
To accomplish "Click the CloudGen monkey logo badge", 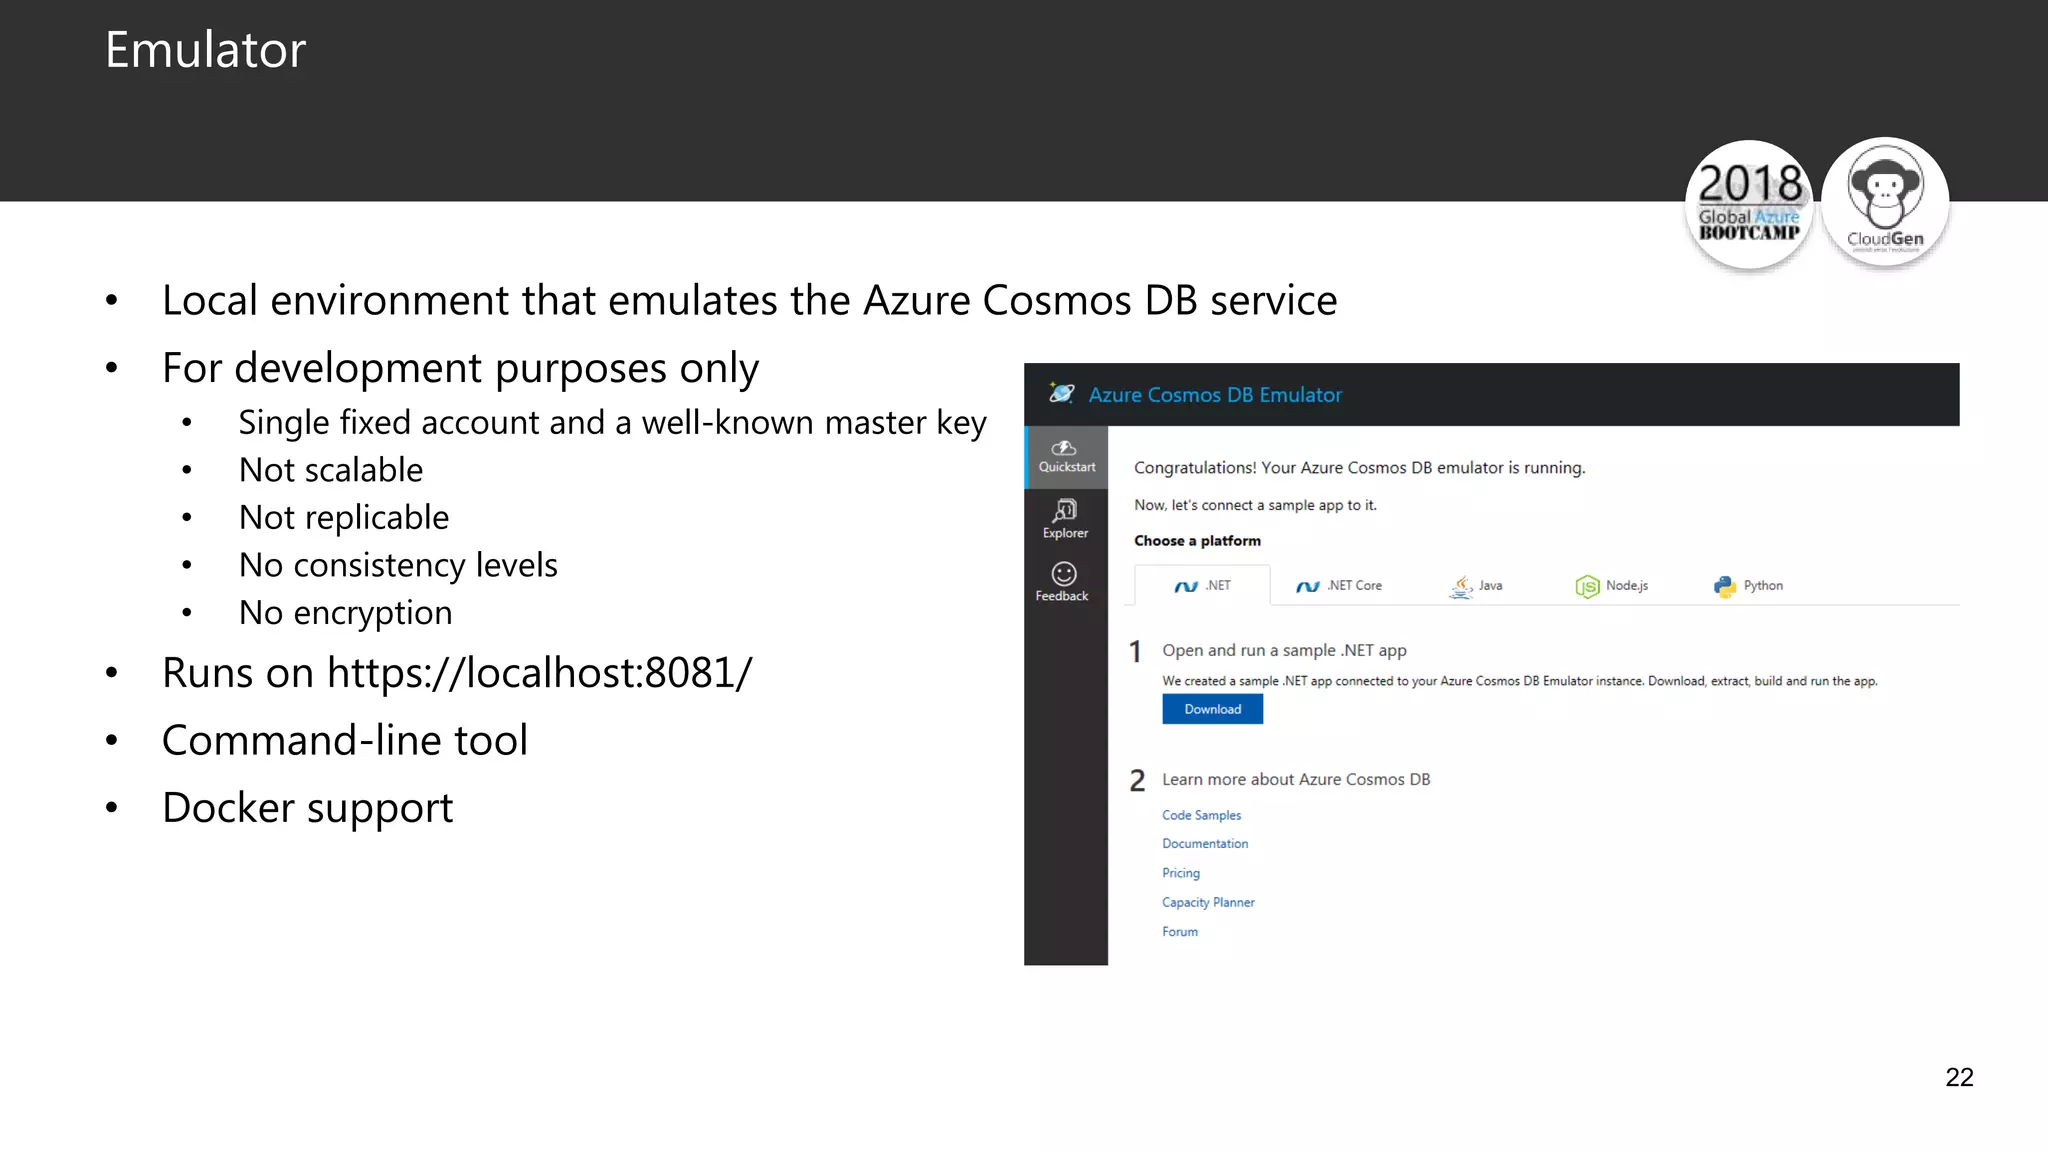I will (1885, 202).
